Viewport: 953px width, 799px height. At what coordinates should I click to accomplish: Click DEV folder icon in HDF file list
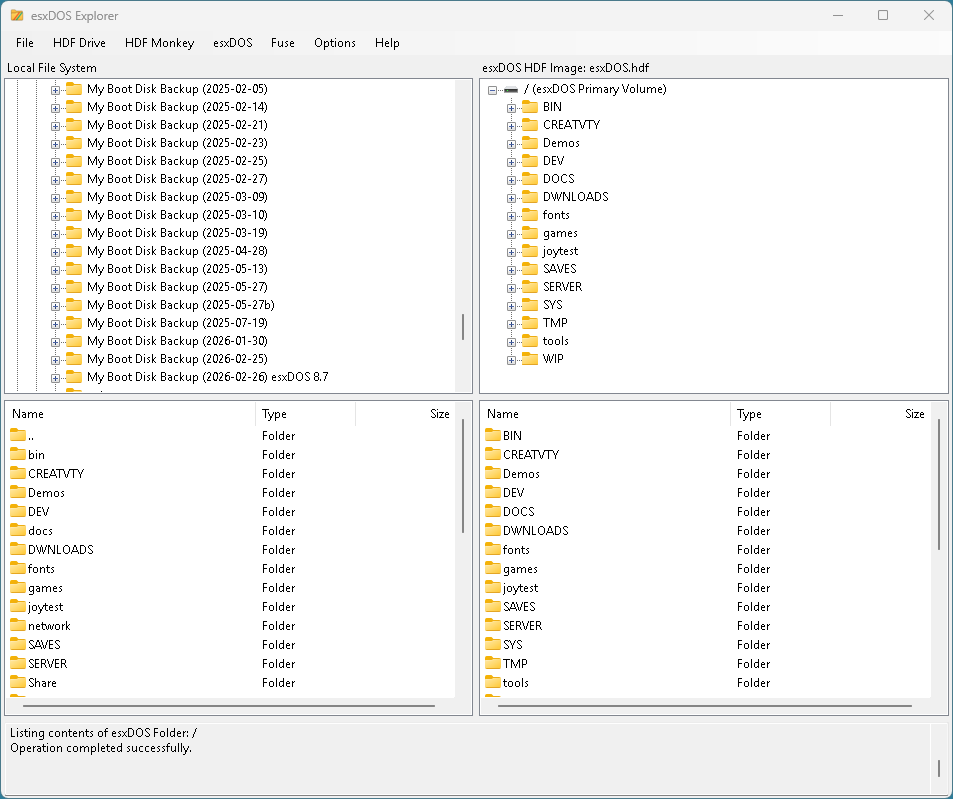(492, 492)
